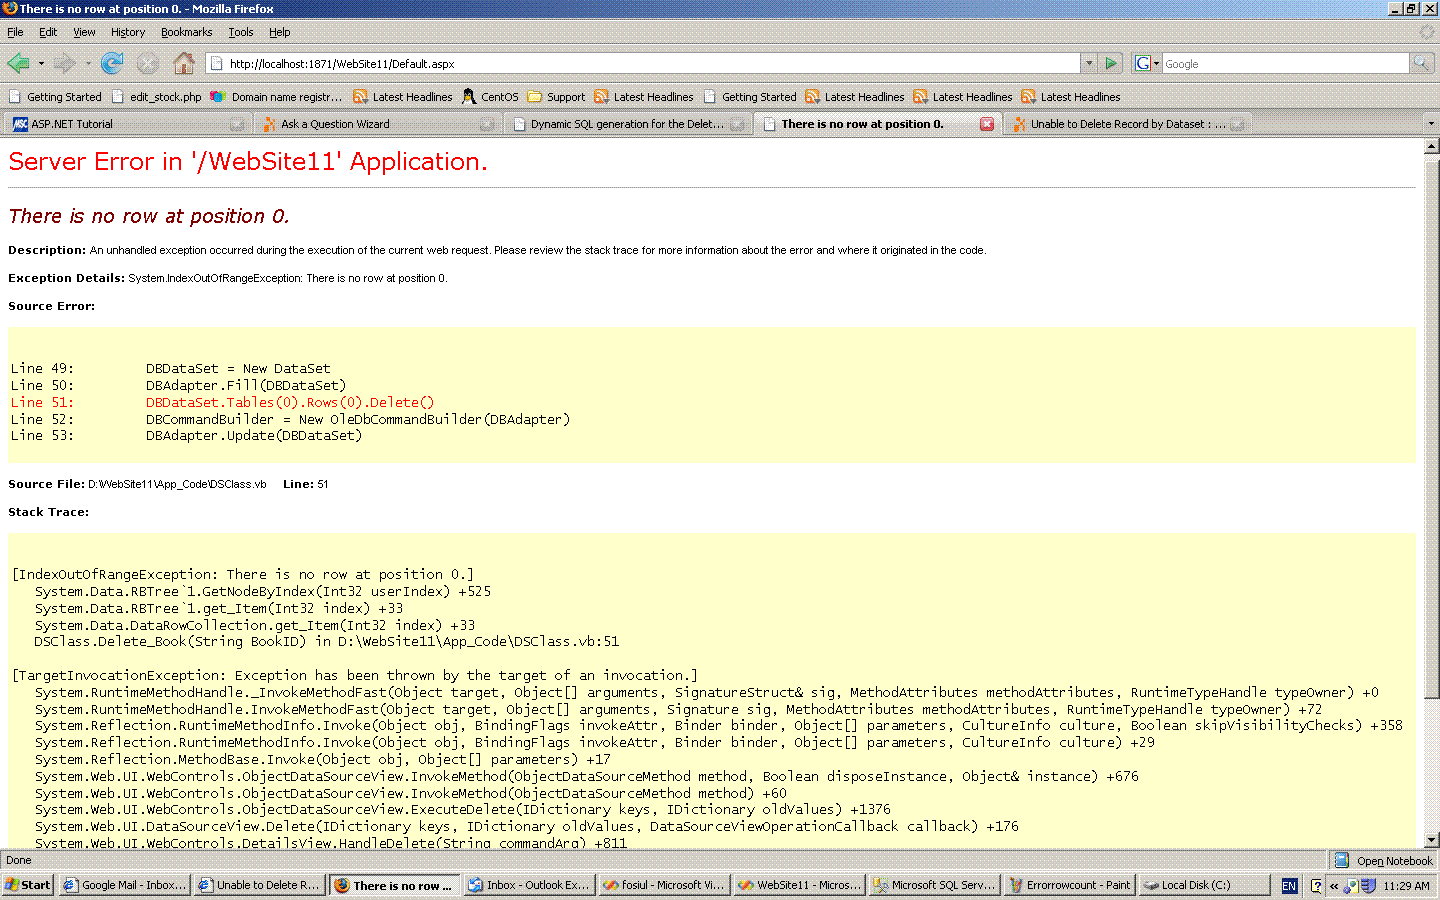The image size is (1440, 900).
Task: Click the ASP.NET Tutorial tab favicon
Action: [x=20, y=124]
